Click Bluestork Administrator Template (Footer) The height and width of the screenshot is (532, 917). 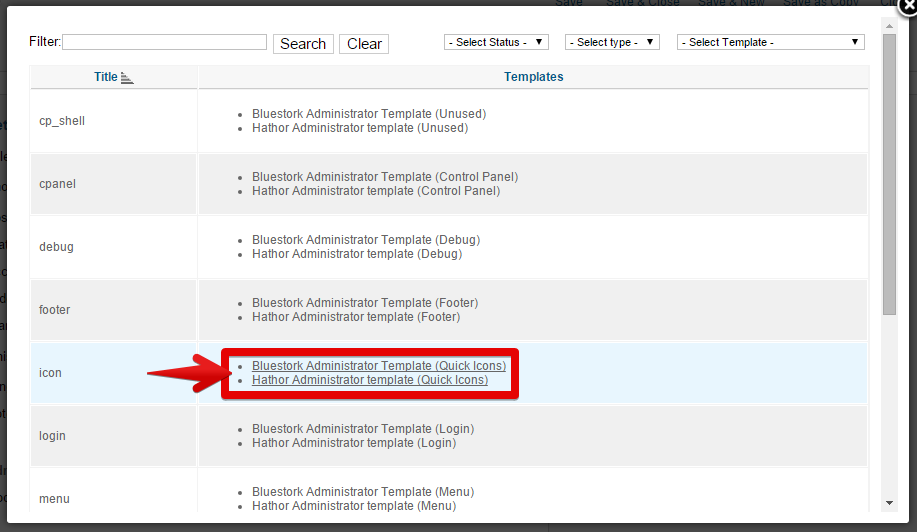point(365,303)
